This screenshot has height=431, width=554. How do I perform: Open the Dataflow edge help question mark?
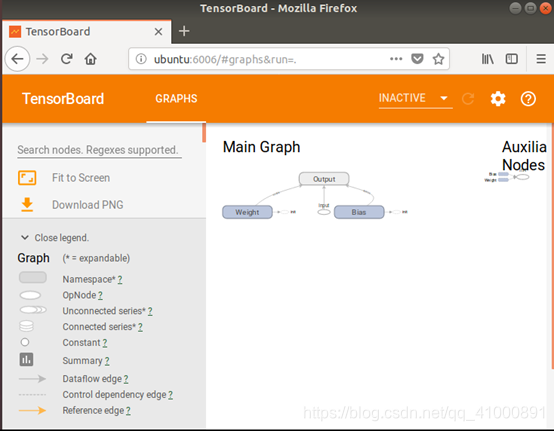pyautogui.click(x=126, y=379)
